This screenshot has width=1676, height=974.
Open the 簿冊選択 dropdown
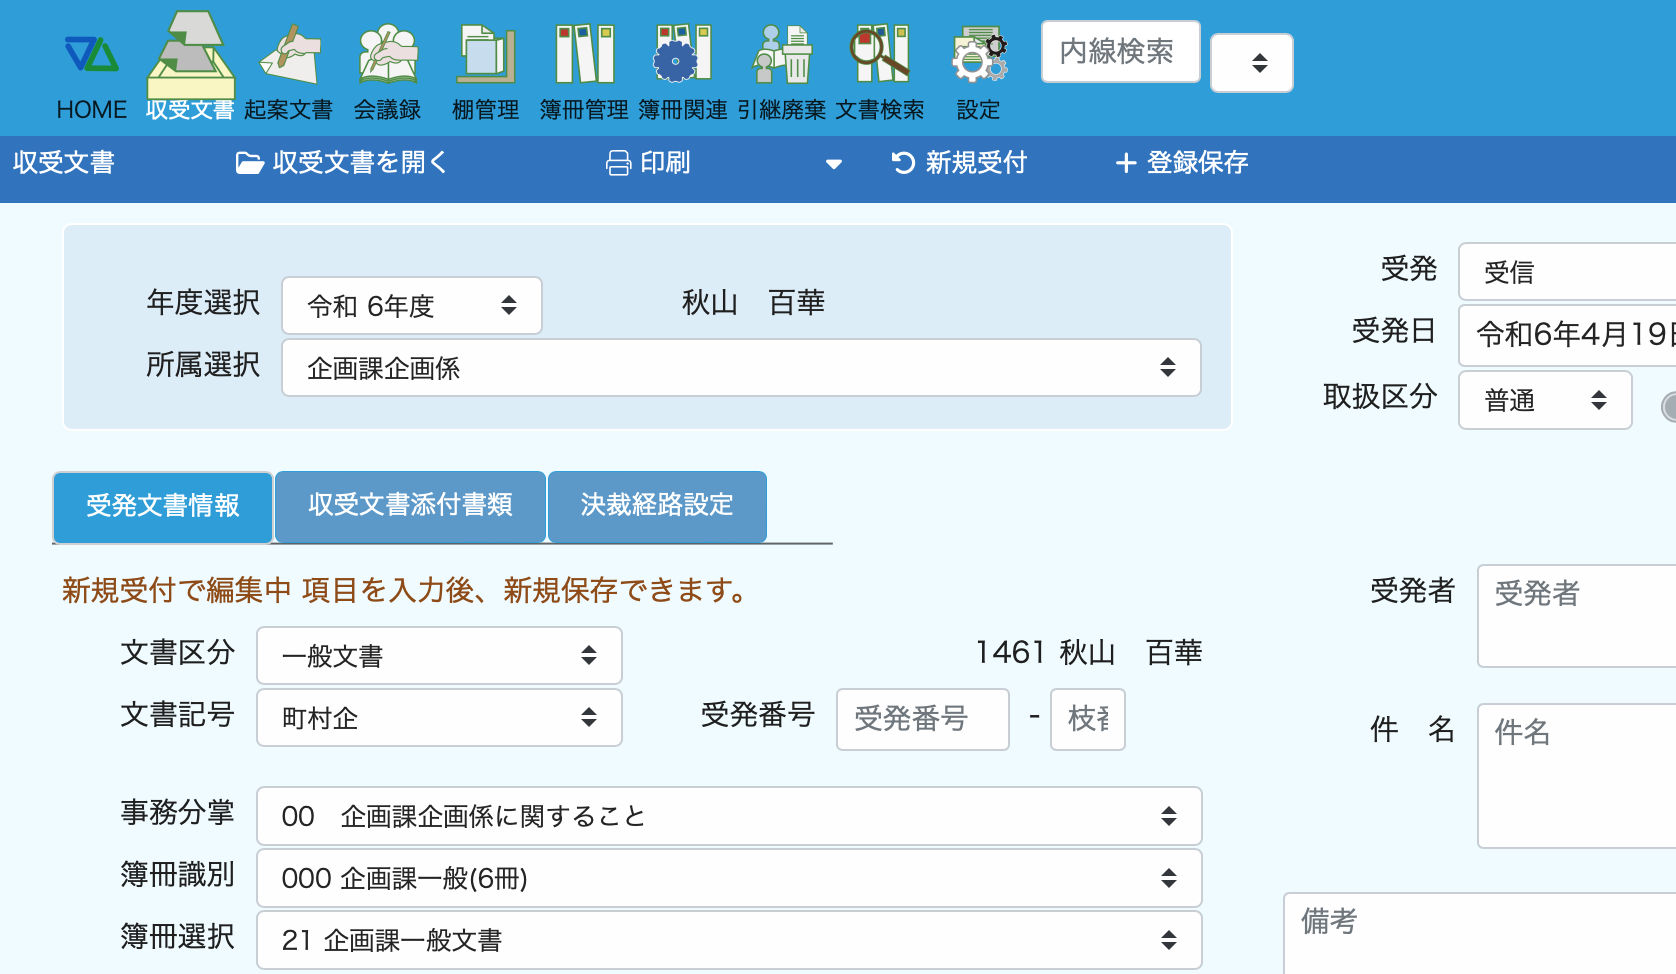[x=728, y=940]
